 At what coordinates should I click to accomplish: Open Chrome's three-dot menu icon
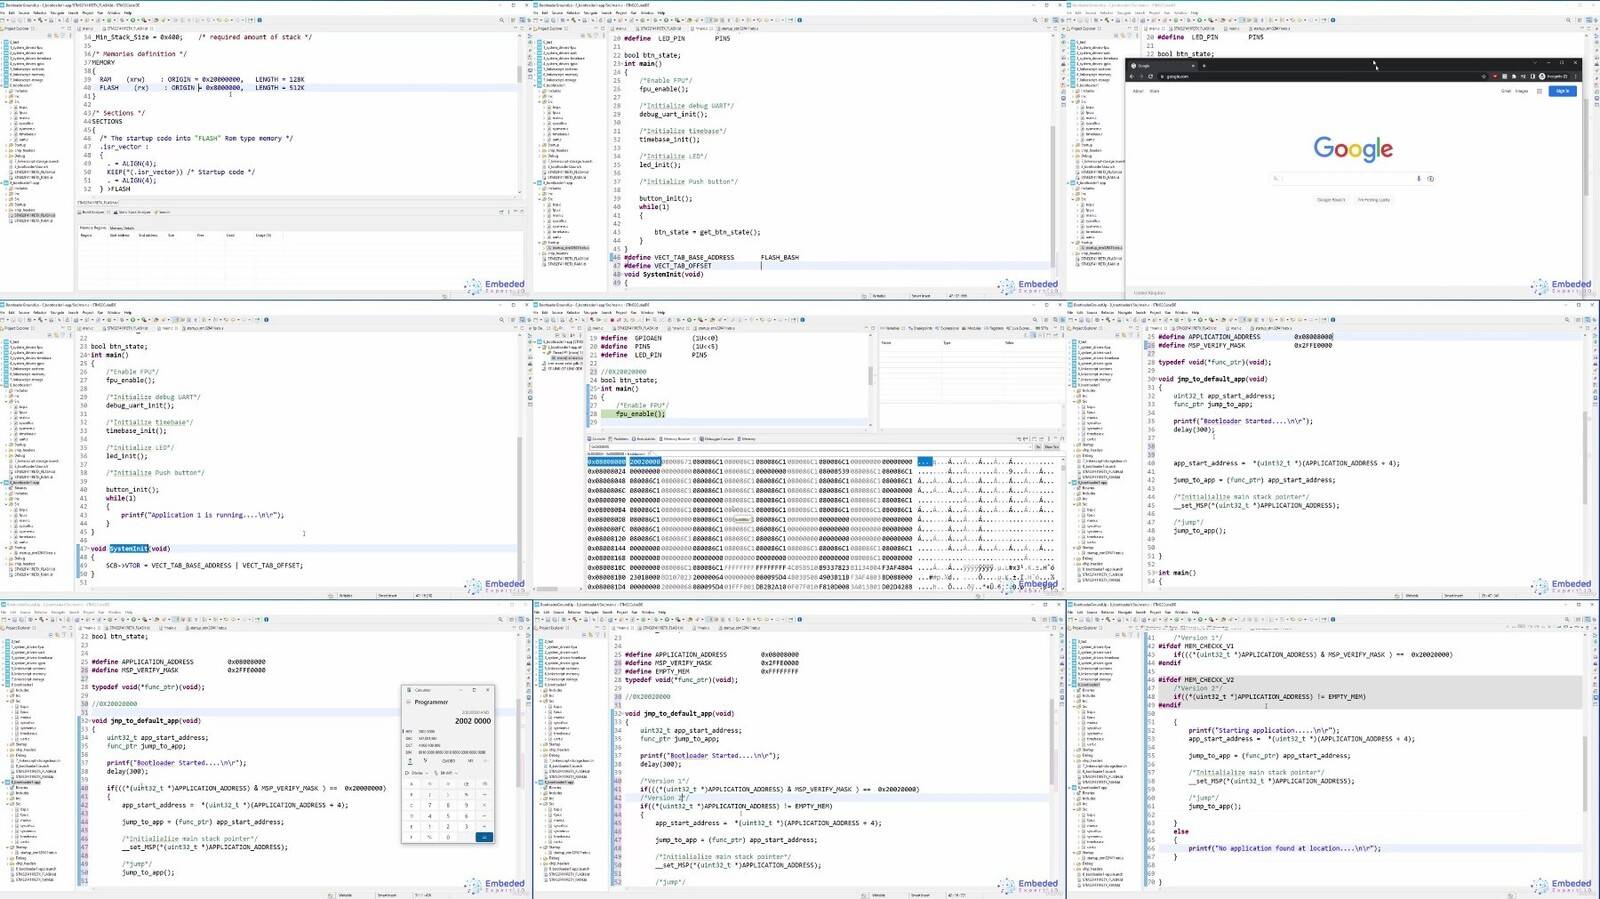coord(1576,76)
